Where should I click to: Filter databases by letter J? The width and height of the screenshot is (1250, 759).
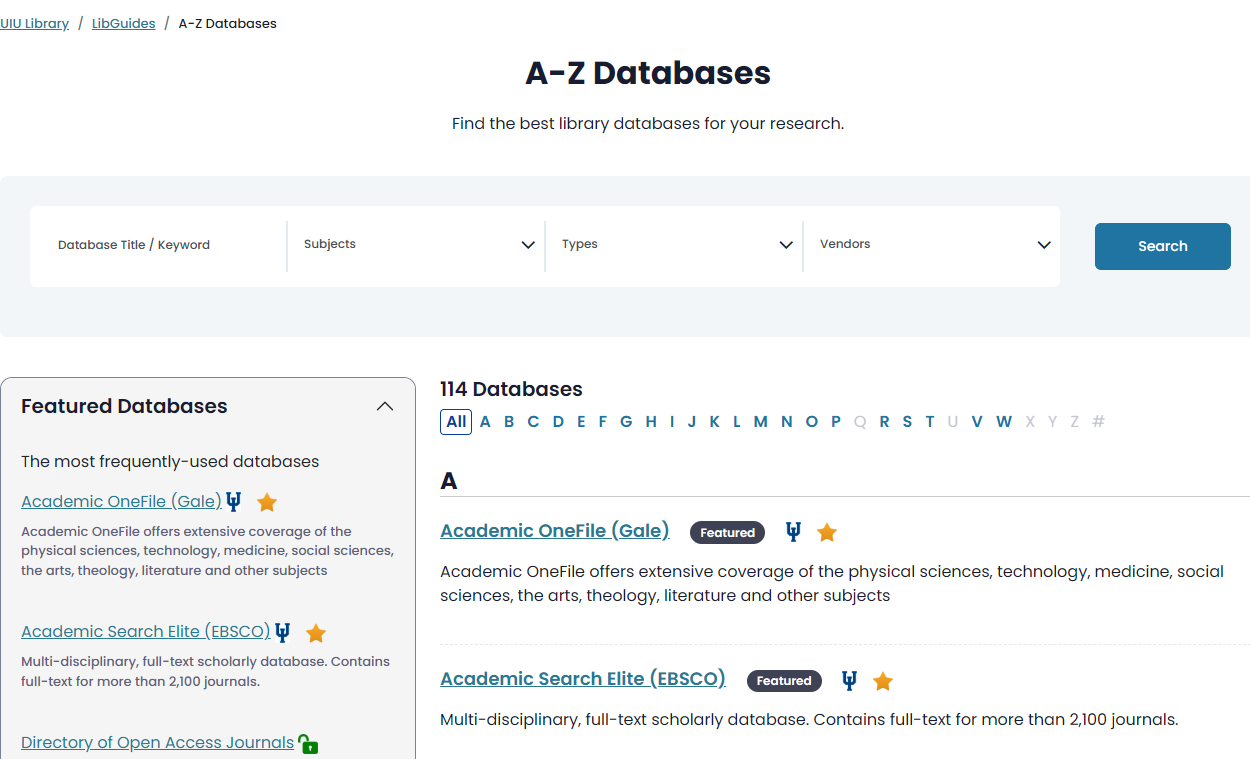click(x=692, y=422)
